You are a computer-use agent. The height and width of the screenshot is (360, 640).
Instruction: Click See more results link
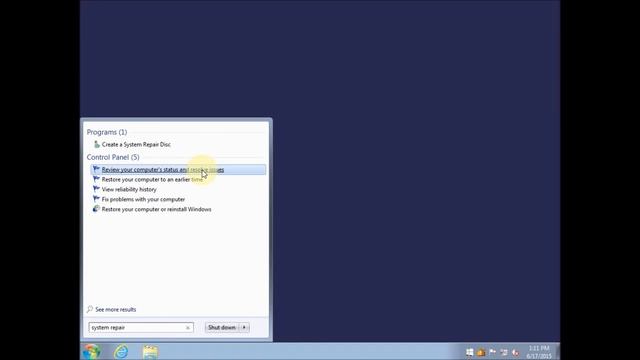[x=116, y=309]
